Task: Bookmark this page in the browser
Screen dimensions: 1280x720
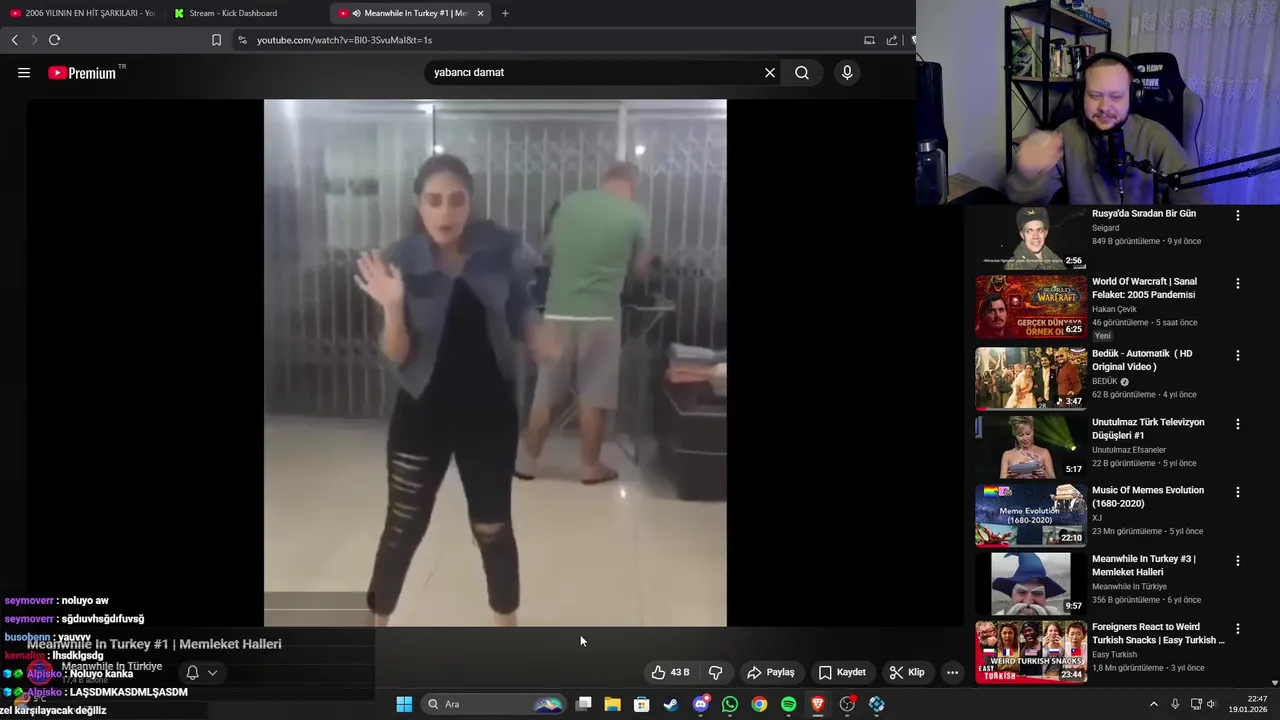Action: tap(216, 40)
